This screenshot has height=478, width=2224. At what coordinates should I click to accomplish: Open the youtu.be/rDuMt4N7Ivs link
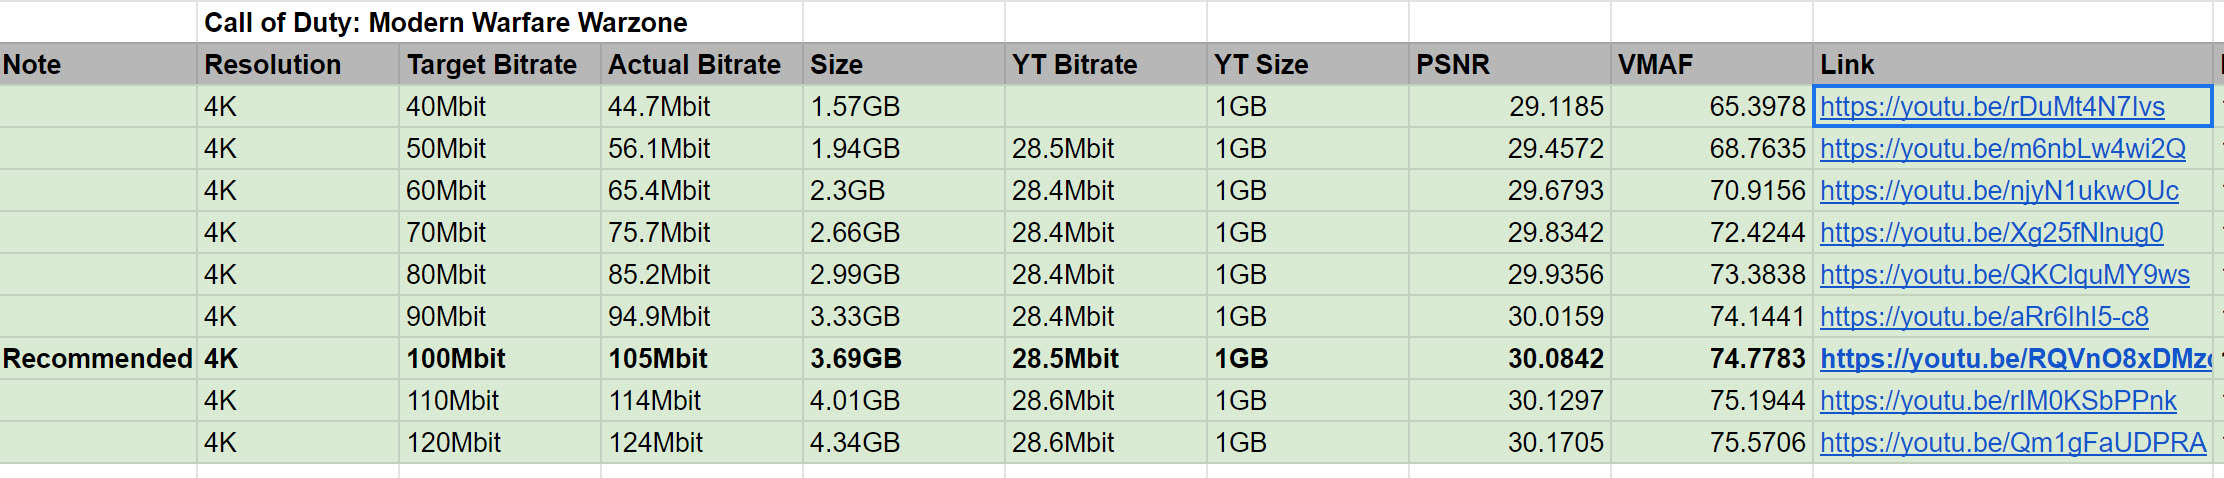pyautogui.click(x=1991, y=107)
